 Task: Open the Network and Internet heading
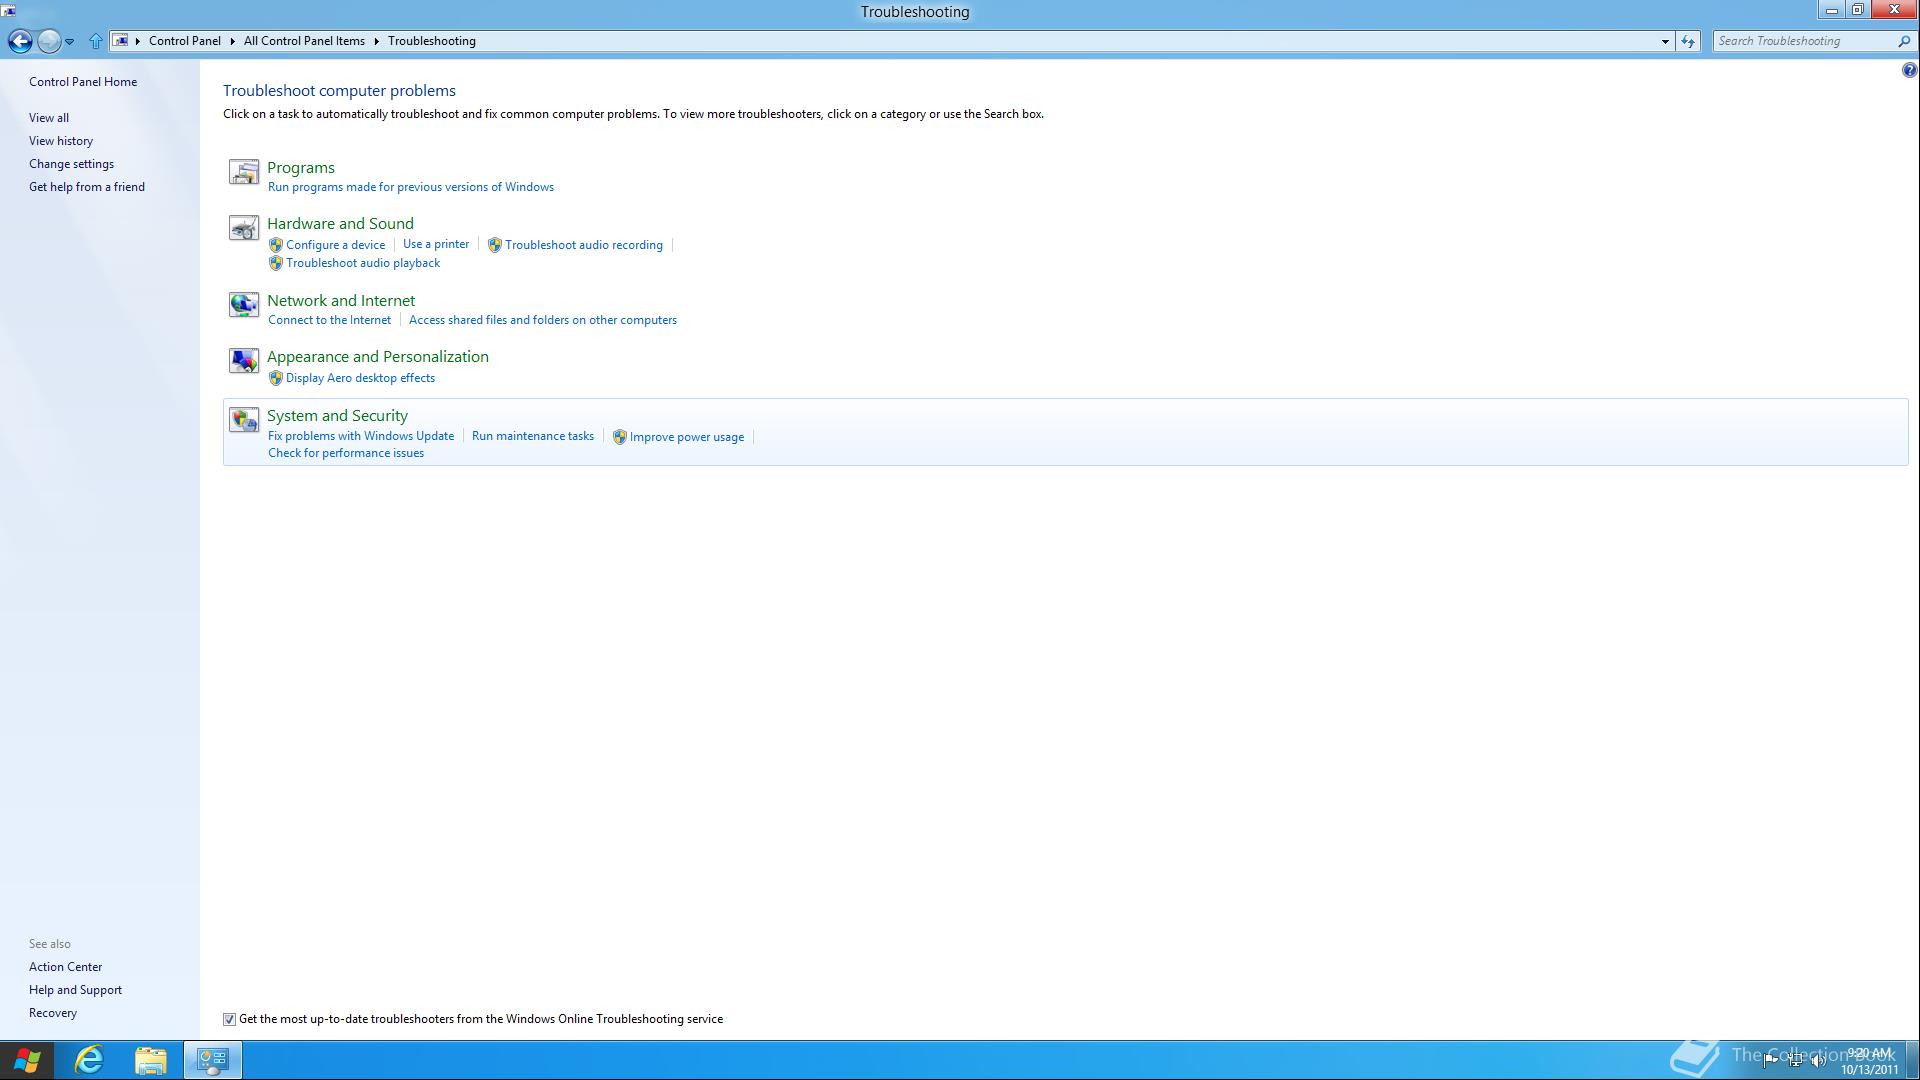(x=341, y=301)
